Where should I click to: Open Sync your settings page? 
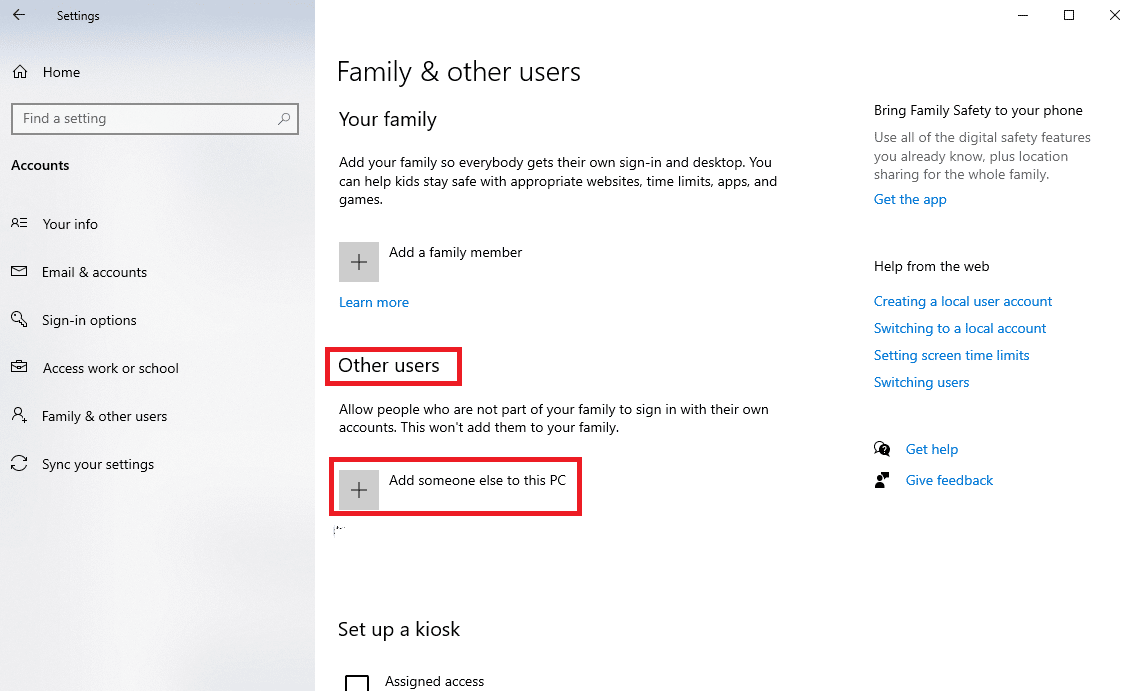(98, 465)
